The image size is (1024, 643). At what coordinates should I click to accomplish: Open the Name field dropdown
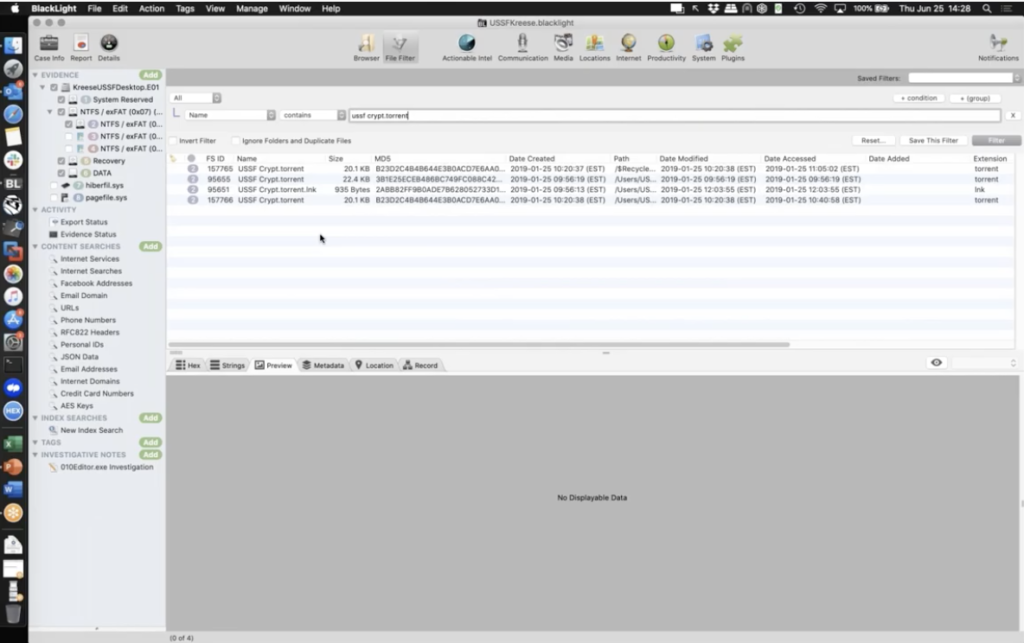(x=231, y=116)
